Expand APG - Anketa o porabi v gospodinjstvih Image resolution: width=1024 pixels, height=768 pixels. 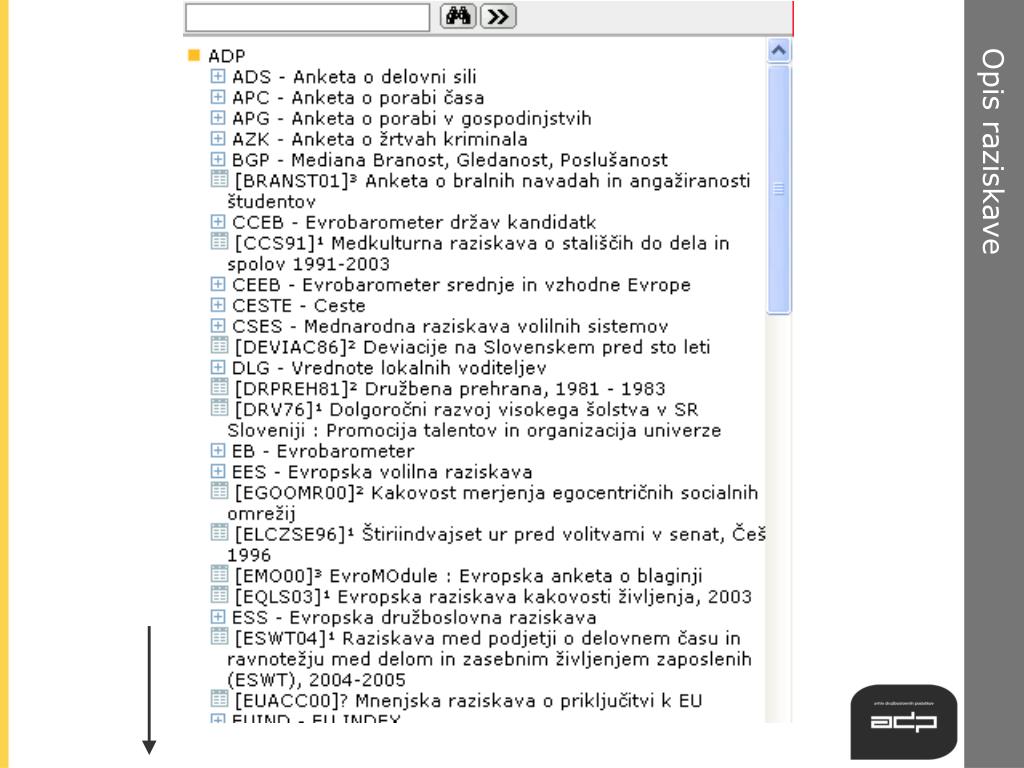tap(217, 118)
